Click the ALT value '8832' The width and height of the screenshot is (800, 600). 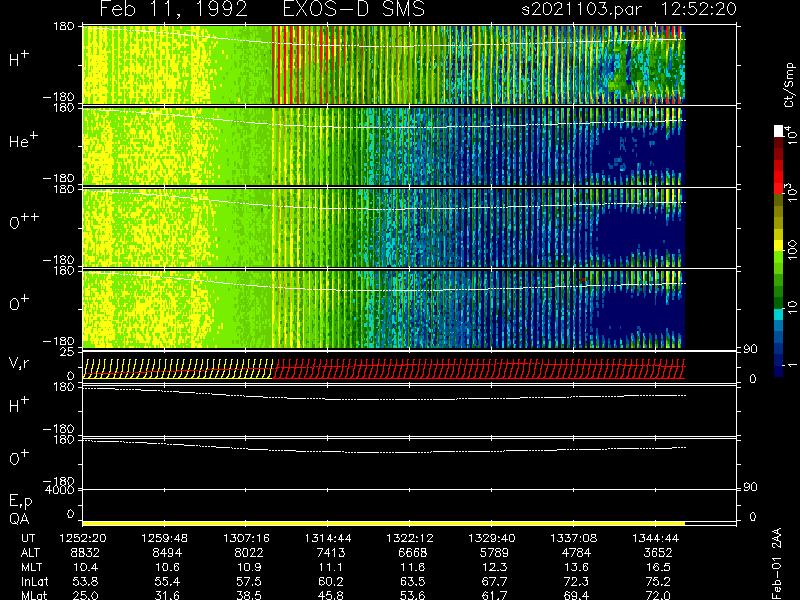click(85, 553)
